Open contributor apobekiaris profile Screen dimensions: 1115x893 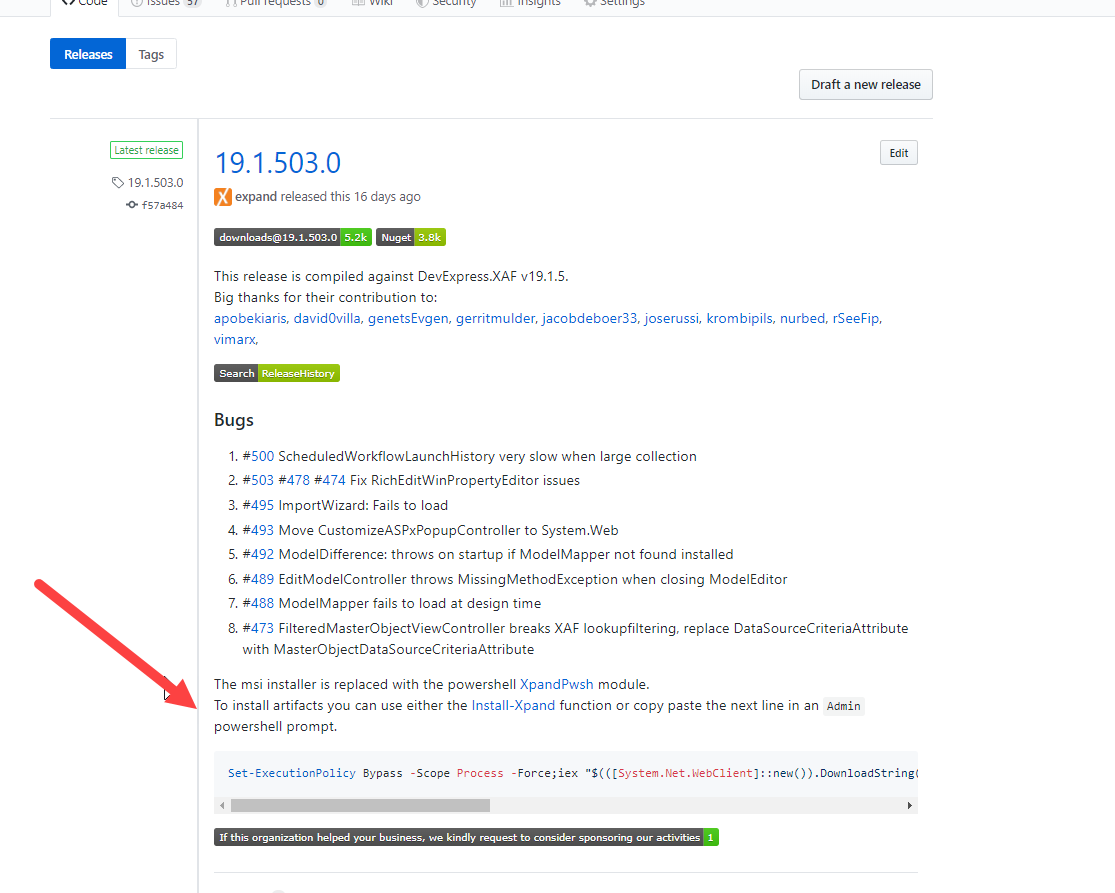[249, 318]
